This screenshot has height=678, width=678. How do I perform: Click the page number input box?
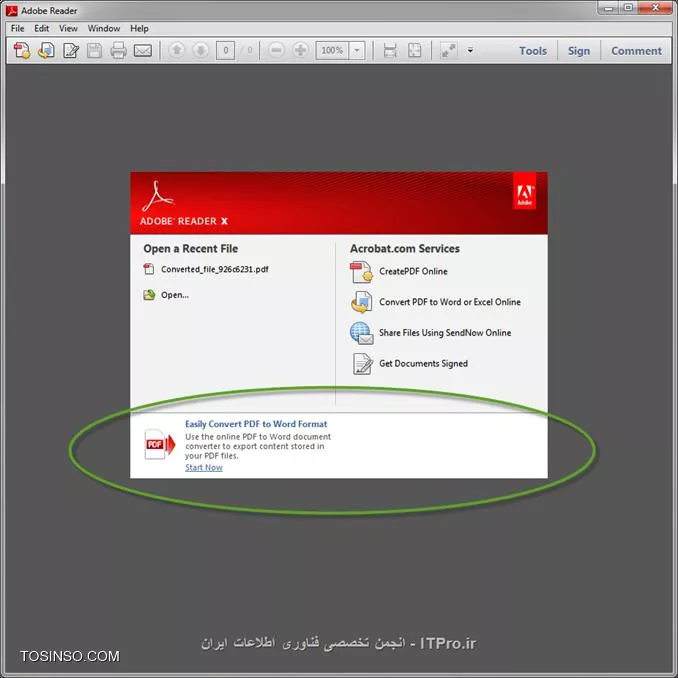click(x=225, y=51)
